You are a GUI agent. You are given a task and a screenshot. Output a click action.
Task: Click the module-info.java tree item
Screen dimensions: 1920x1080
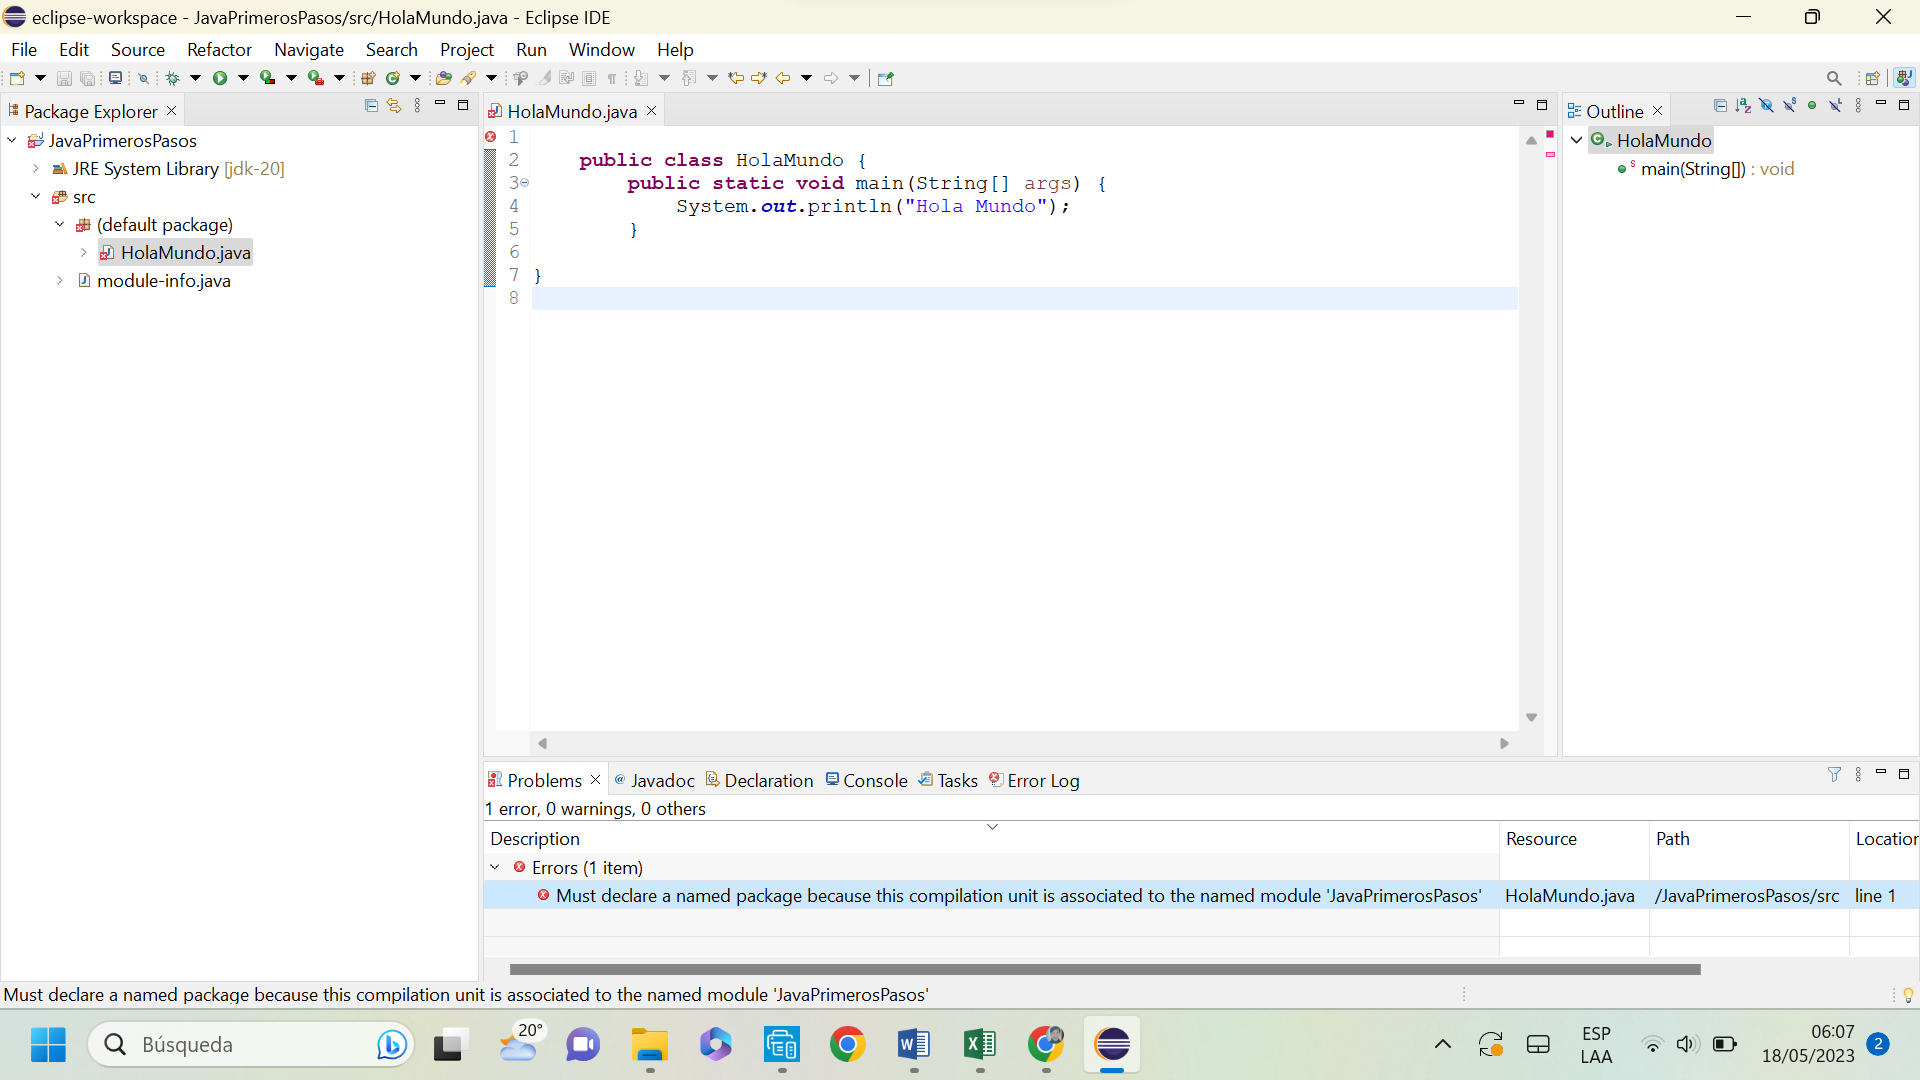click(164, 281)
